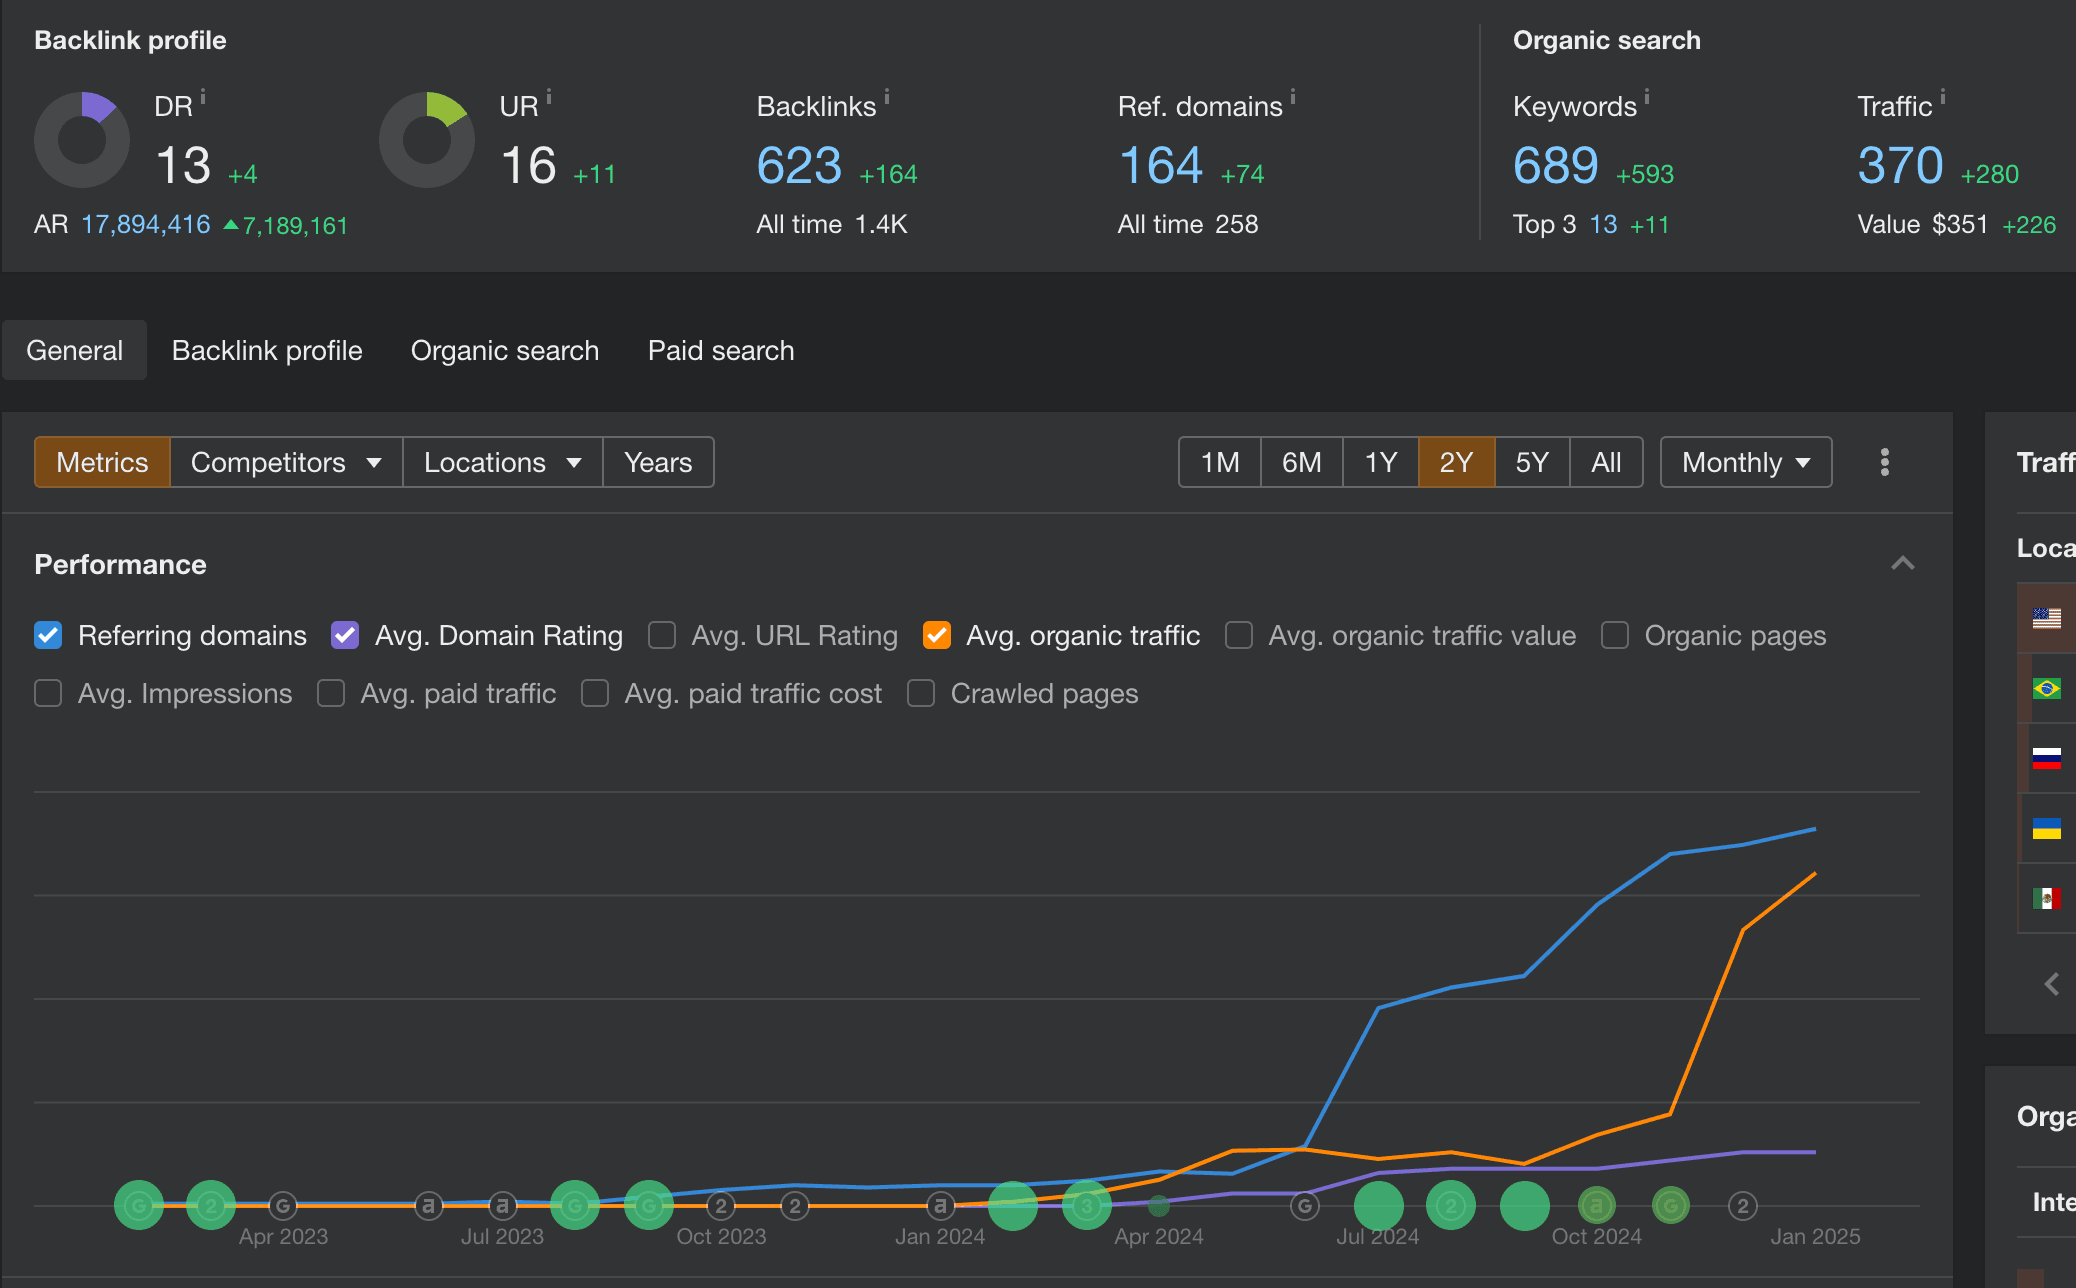This screenshot has height=1288, width=2076.
Task: Select the Mexico flag location
Action: tap(2046, 898)
